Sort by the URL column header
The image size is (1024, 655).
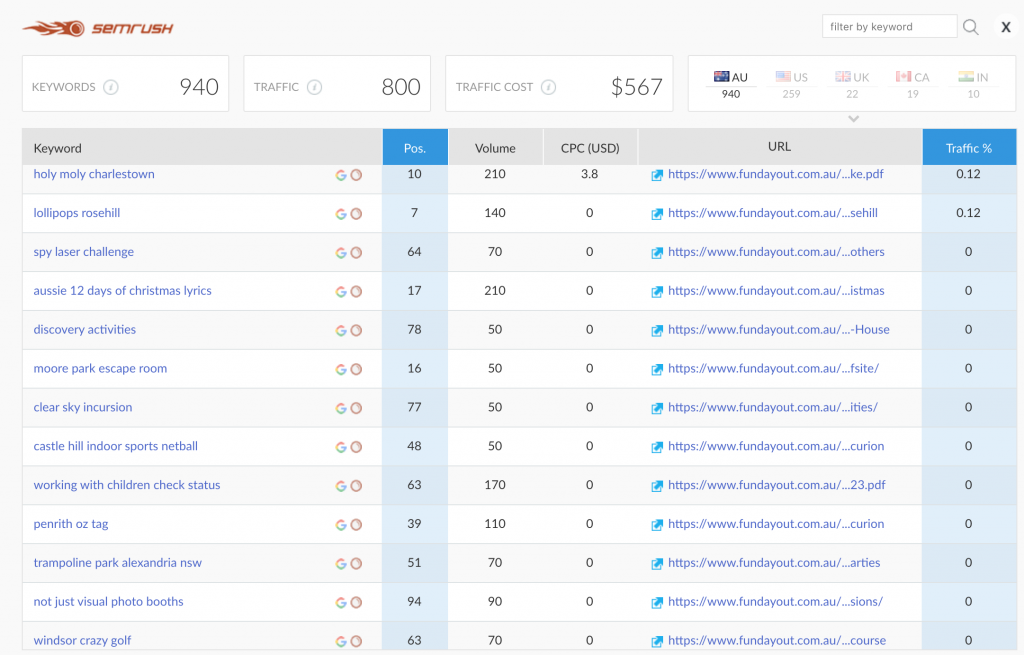780,147
